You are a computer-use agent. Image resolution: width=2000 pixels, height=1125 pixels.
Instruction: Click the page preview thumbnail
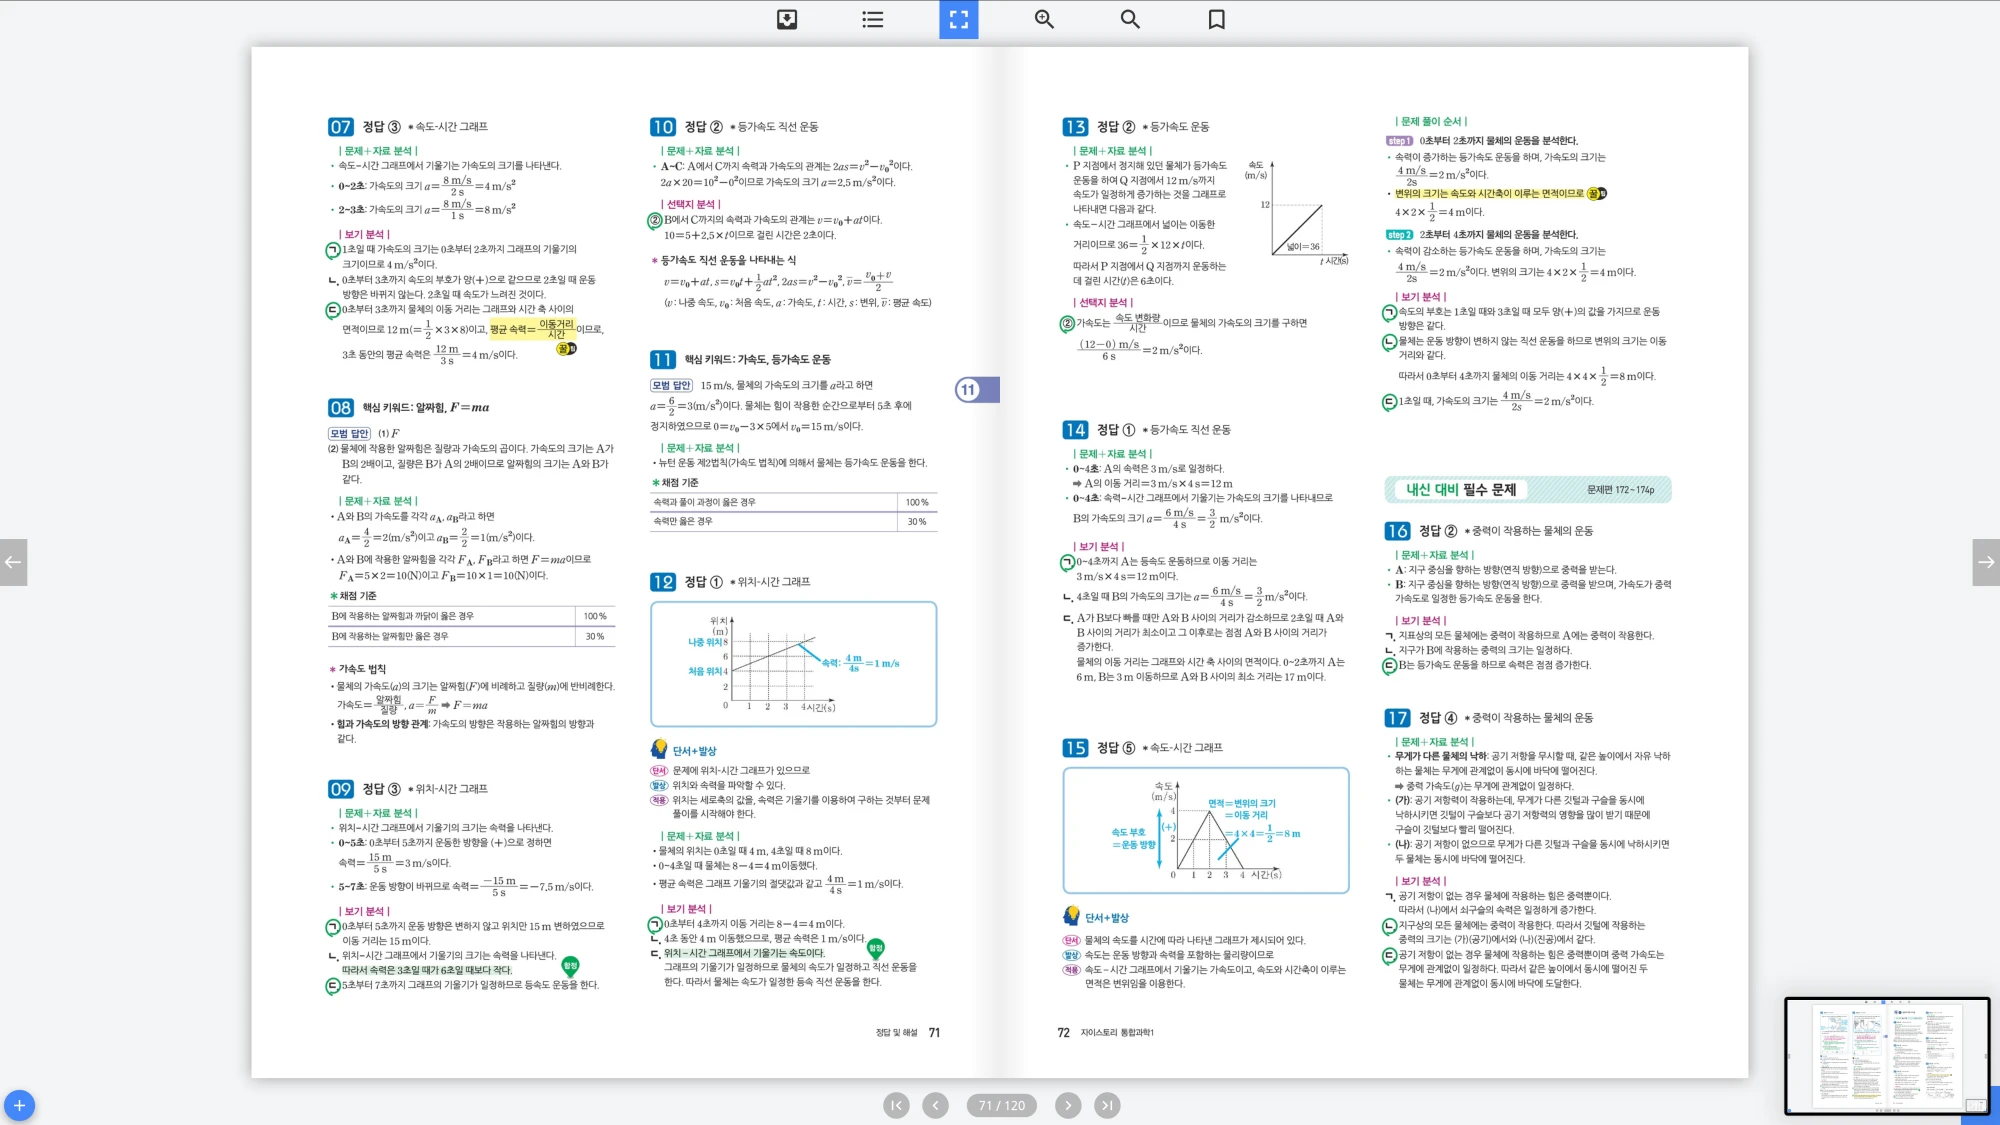click(1886, 1055)
